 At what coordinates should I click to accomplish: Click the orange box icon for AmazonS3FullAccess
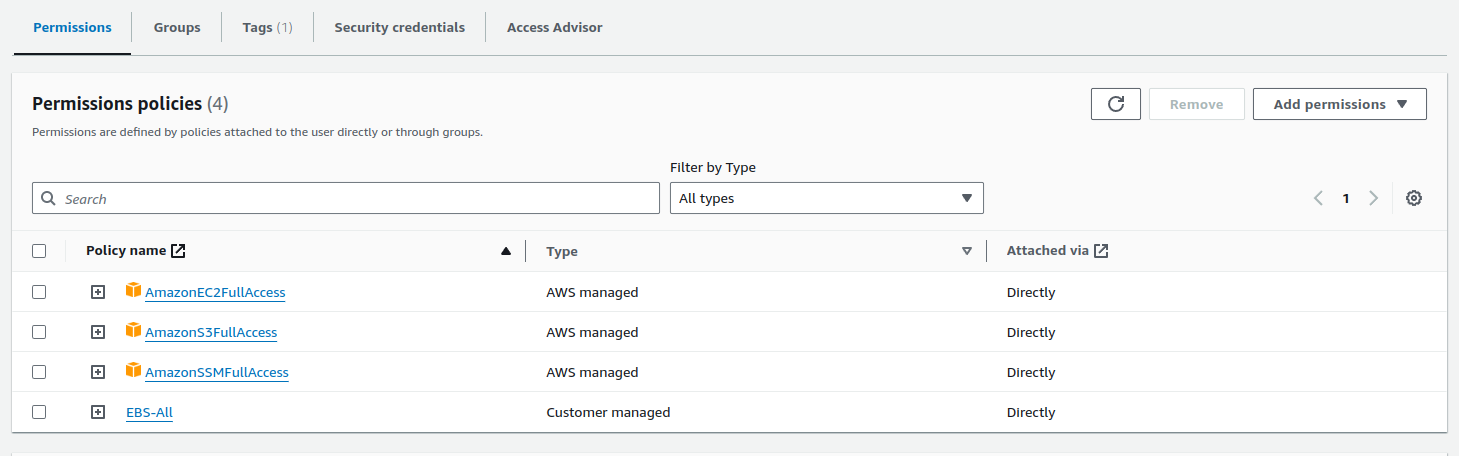pyautogui.click(x=134, y=331)
